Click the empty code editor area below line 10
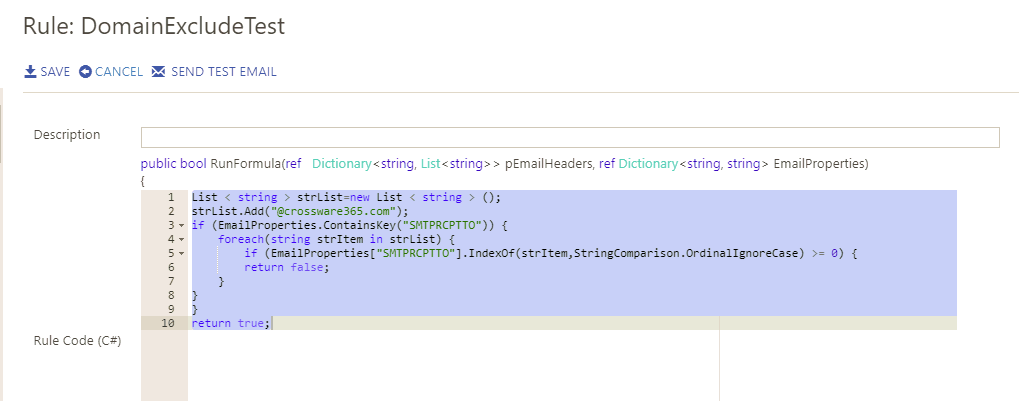The image size is (1019, 401). pyautogui.click(x=572, y=365)
